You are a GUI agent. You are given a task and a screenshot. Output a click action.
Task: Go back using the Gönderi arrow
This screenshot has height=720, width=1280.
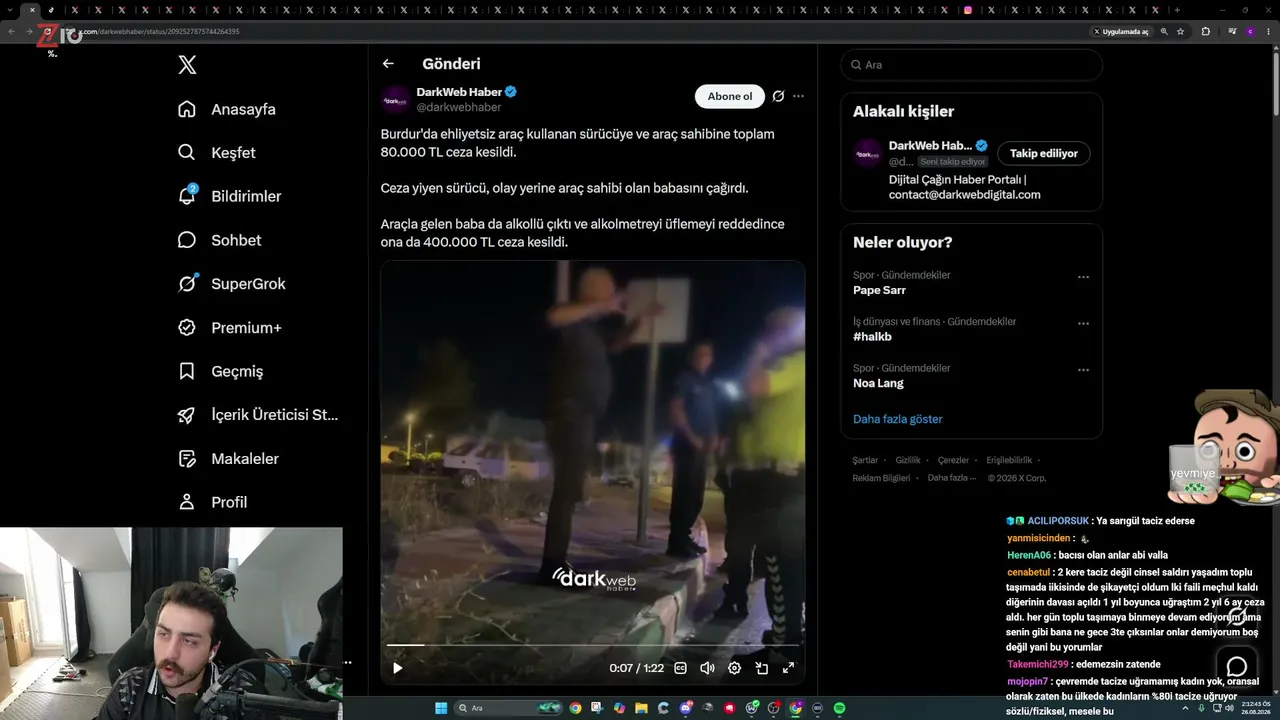click(388, 64)
